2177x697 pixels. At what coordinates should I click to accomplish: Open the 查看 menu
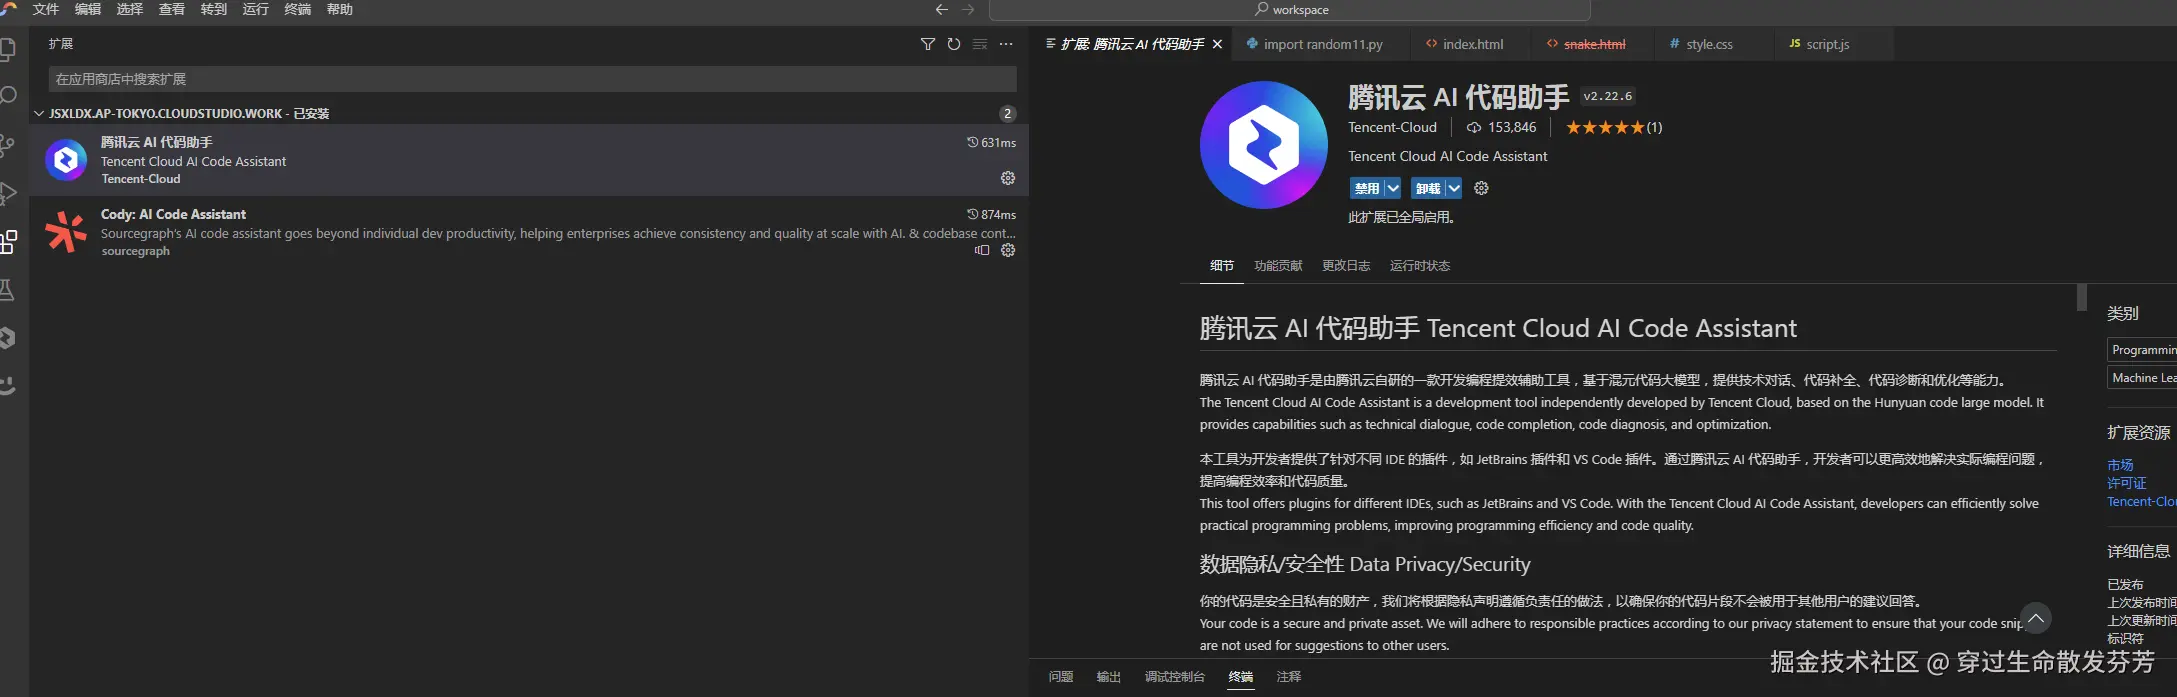coord(172,9)
